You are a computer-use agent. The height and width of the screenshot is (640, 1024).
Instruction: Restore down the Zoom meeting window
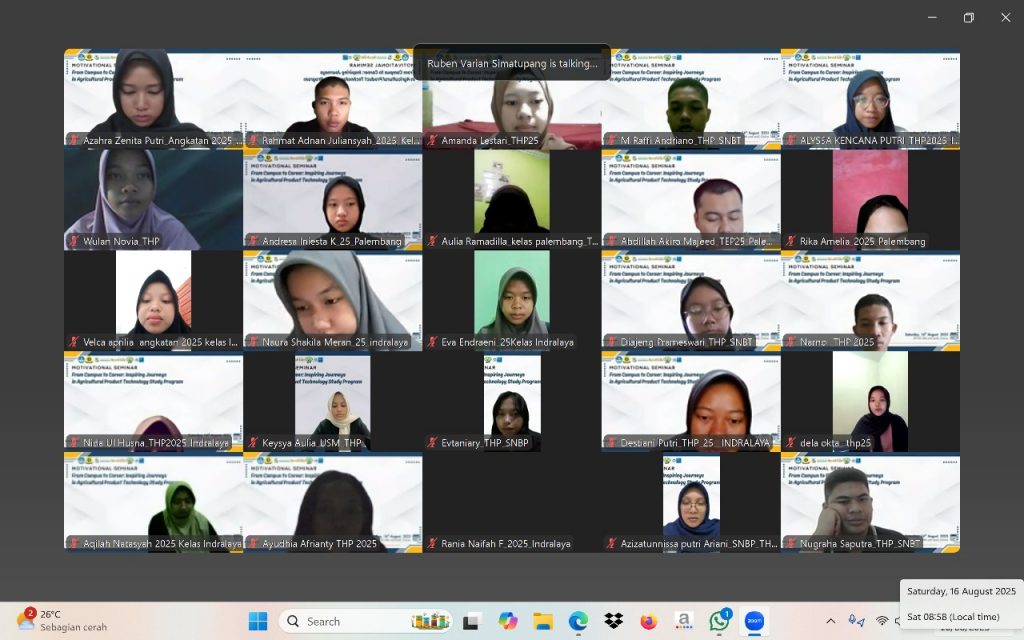pyautogui.click(x=968, y=17)
